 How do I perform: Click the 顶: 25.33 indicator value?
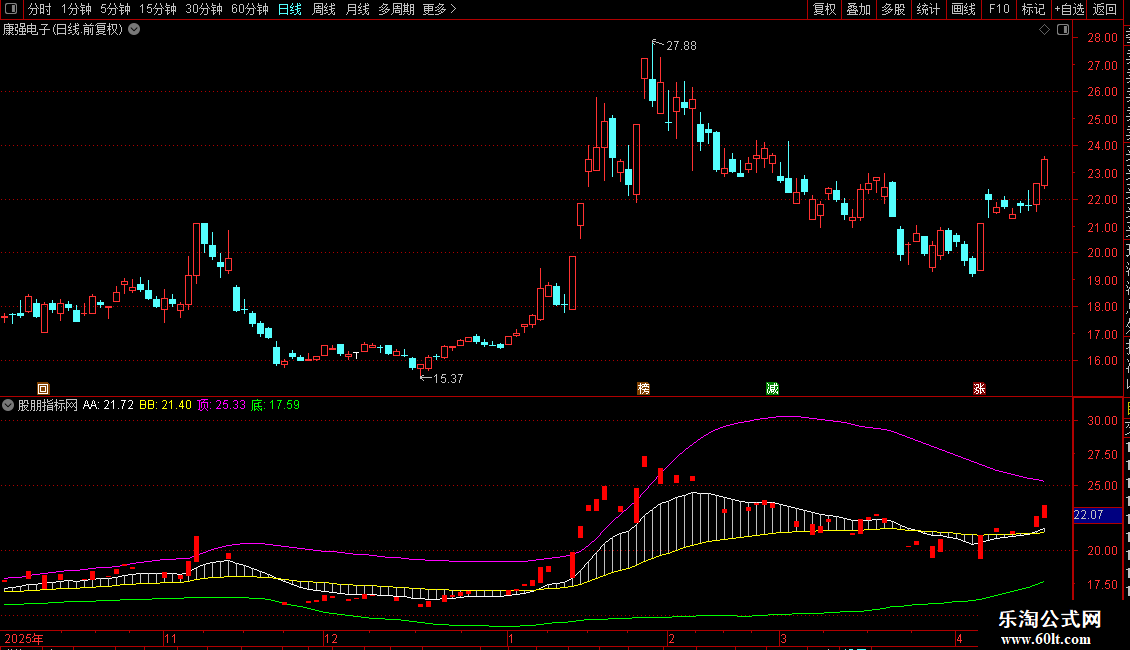tap(221, 405)
